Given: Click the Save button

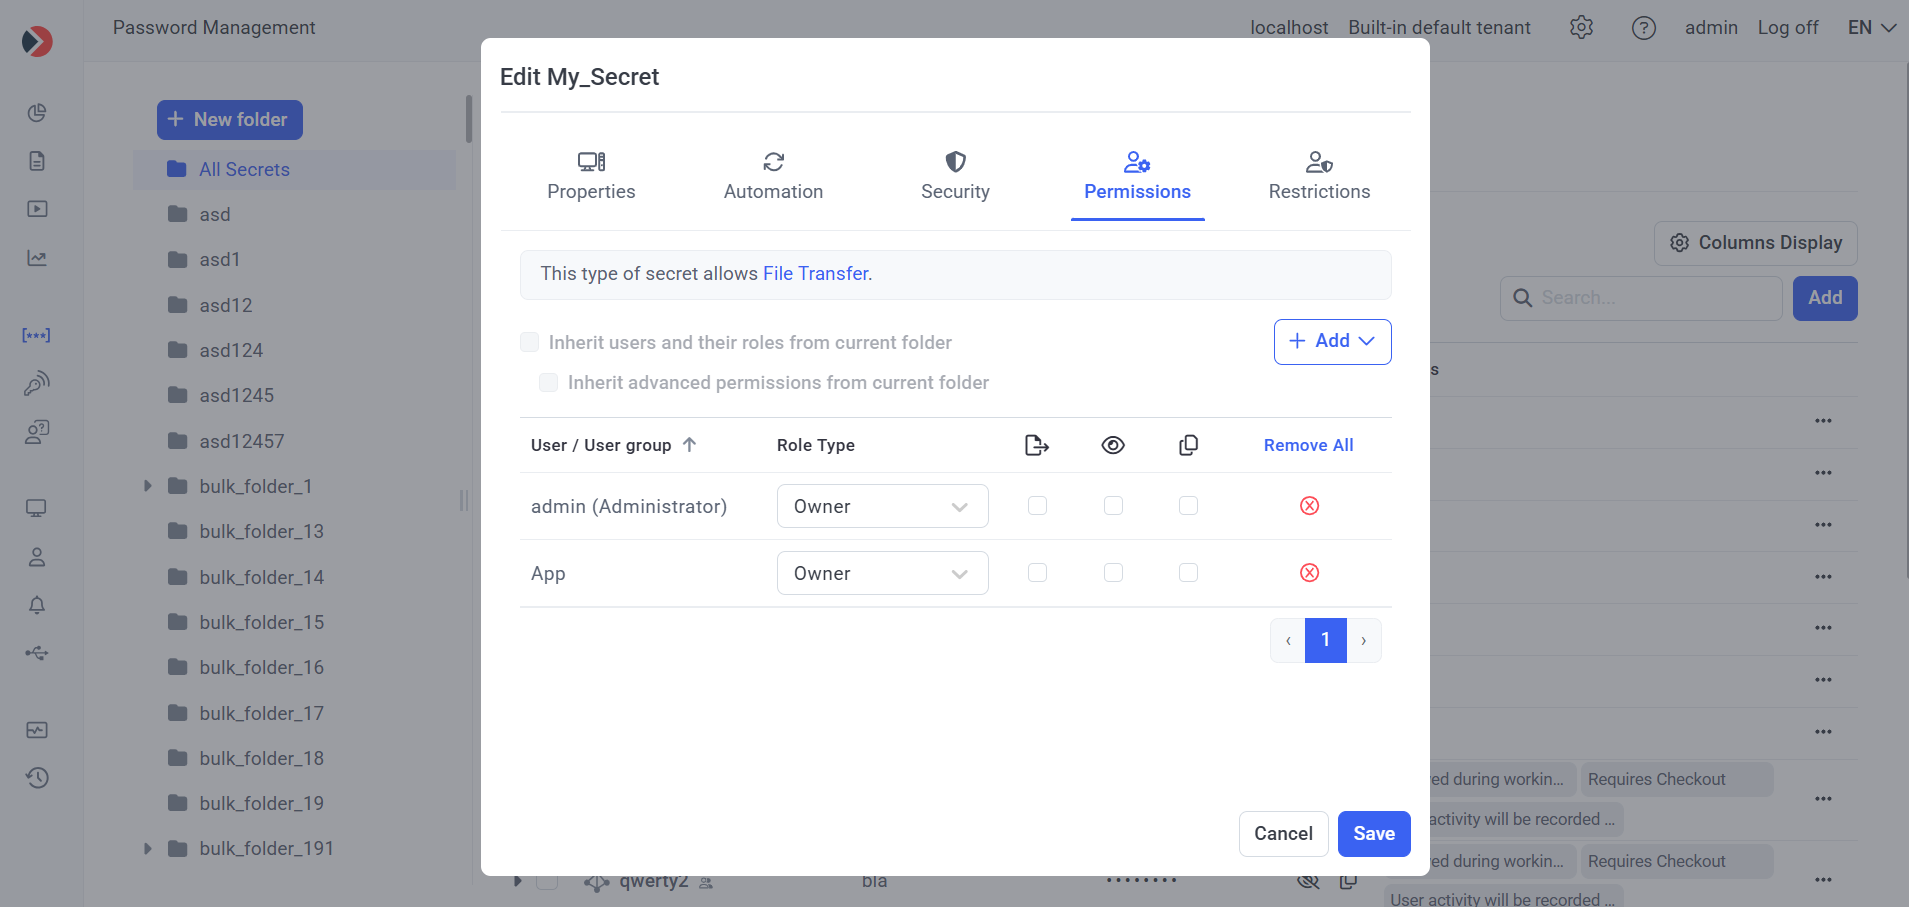Looking at the screenshot, I should [x=1373, y=834].
